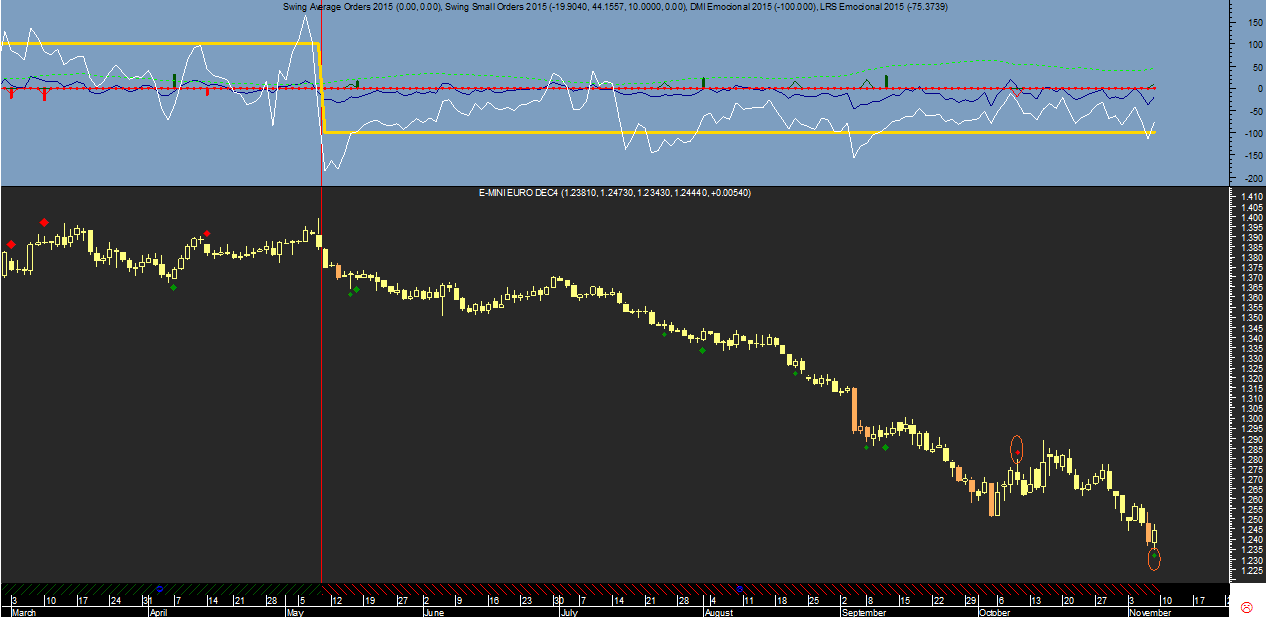Select the red ellipse annotation in early October
The height and width of the screenshot is (617, 1266).
[1017, 448]
